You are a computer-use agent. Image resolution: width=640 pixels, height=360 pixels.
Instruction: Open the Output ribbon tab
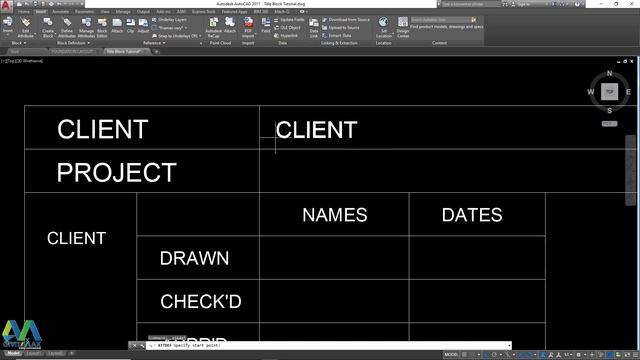point(143,12)
